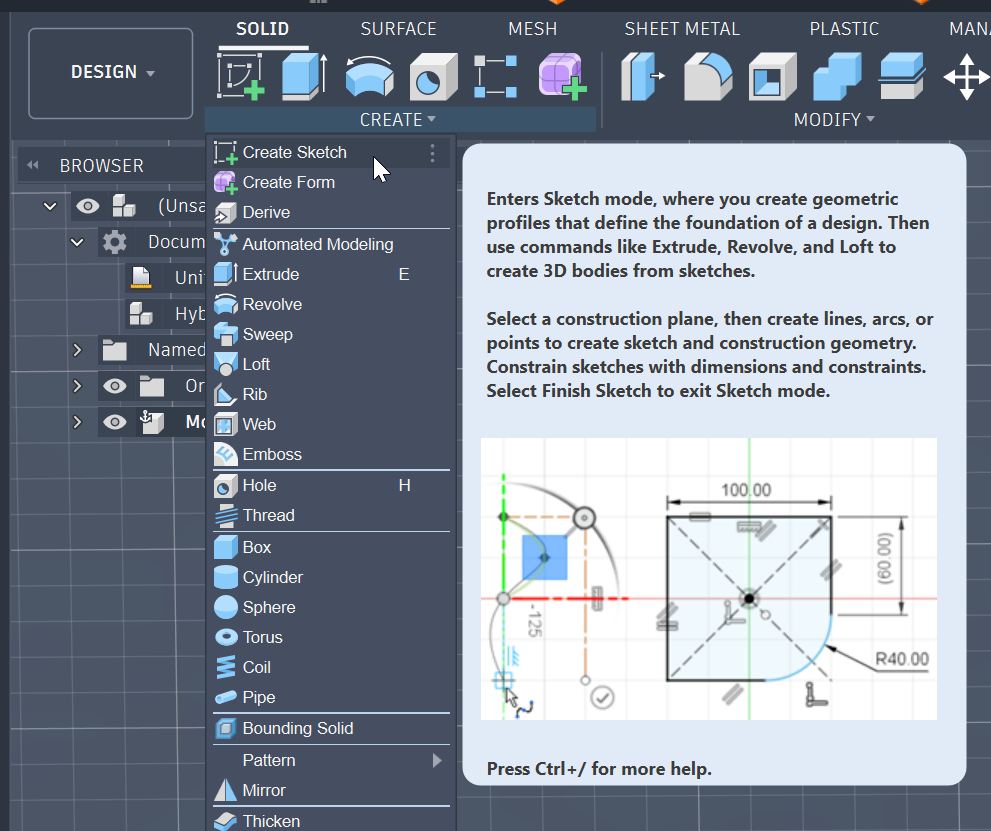Toggle the eye icon on the anchored body row
This screenshot has height=831, width=991.
point(115,421)
